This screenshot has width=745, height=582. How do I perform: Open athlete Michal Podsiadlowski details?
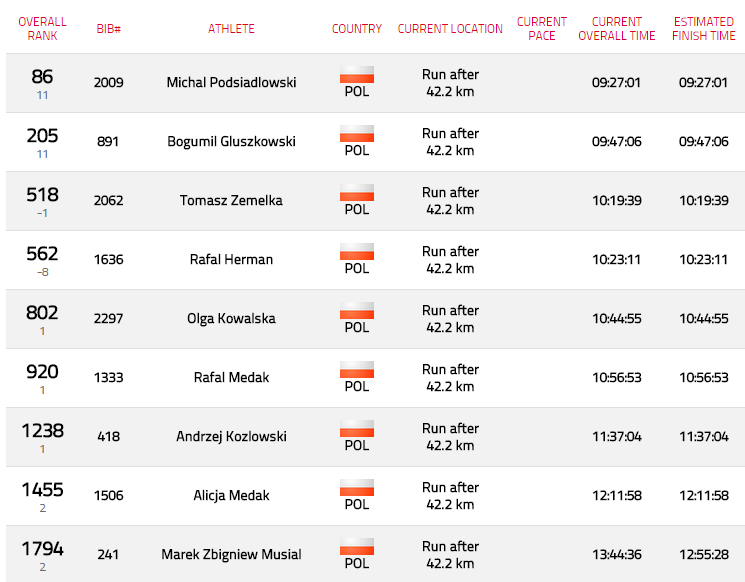point(231,82)
